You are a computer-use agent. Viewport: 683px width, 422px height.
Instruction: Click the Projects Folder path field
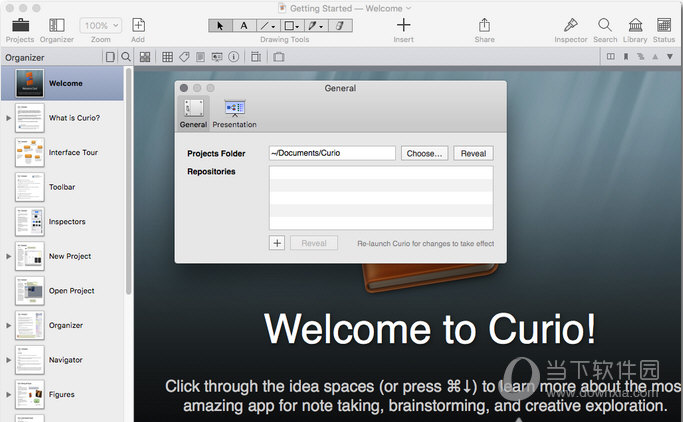332,153
